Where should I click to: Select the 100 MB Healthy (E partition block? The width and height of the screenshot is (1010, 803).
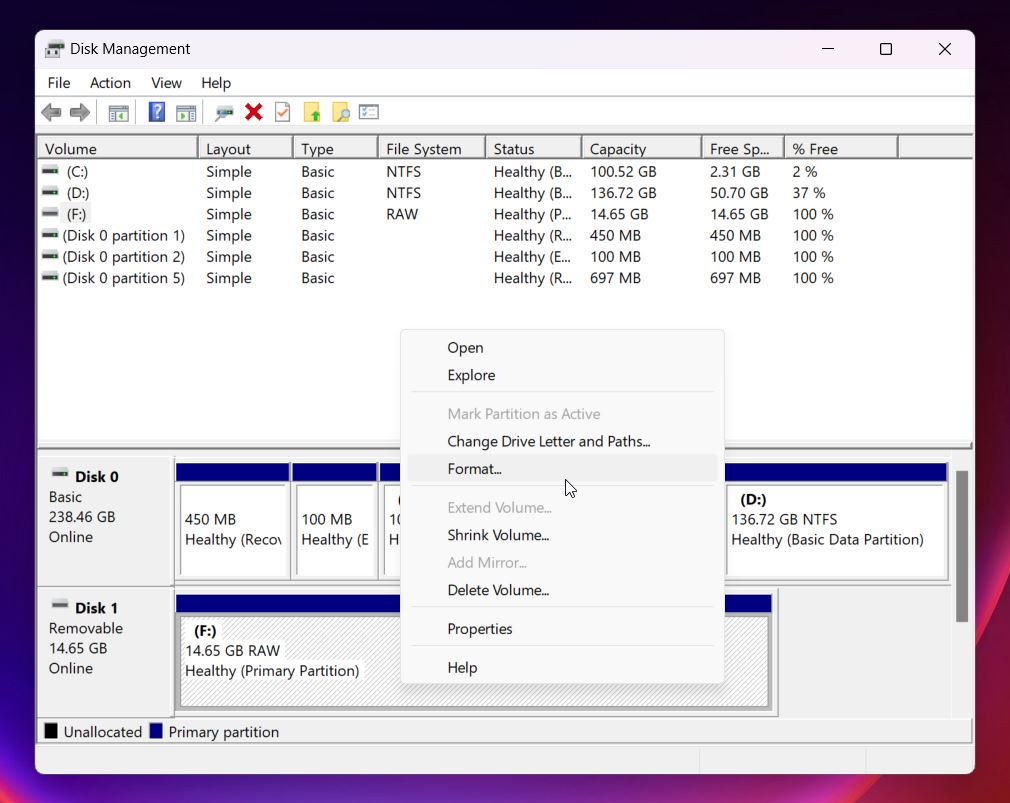334,520
